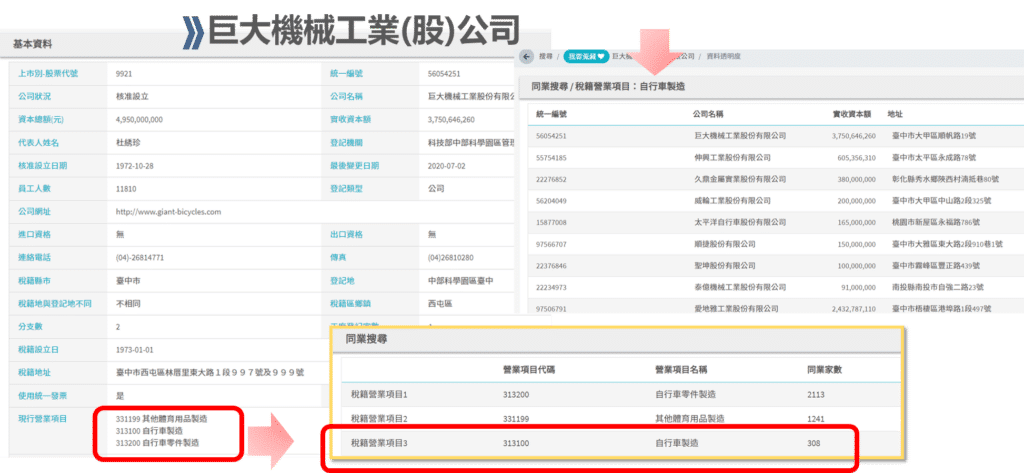
Task: Open the 資料透明度 breadcrumb item
Action: [725, 58]
